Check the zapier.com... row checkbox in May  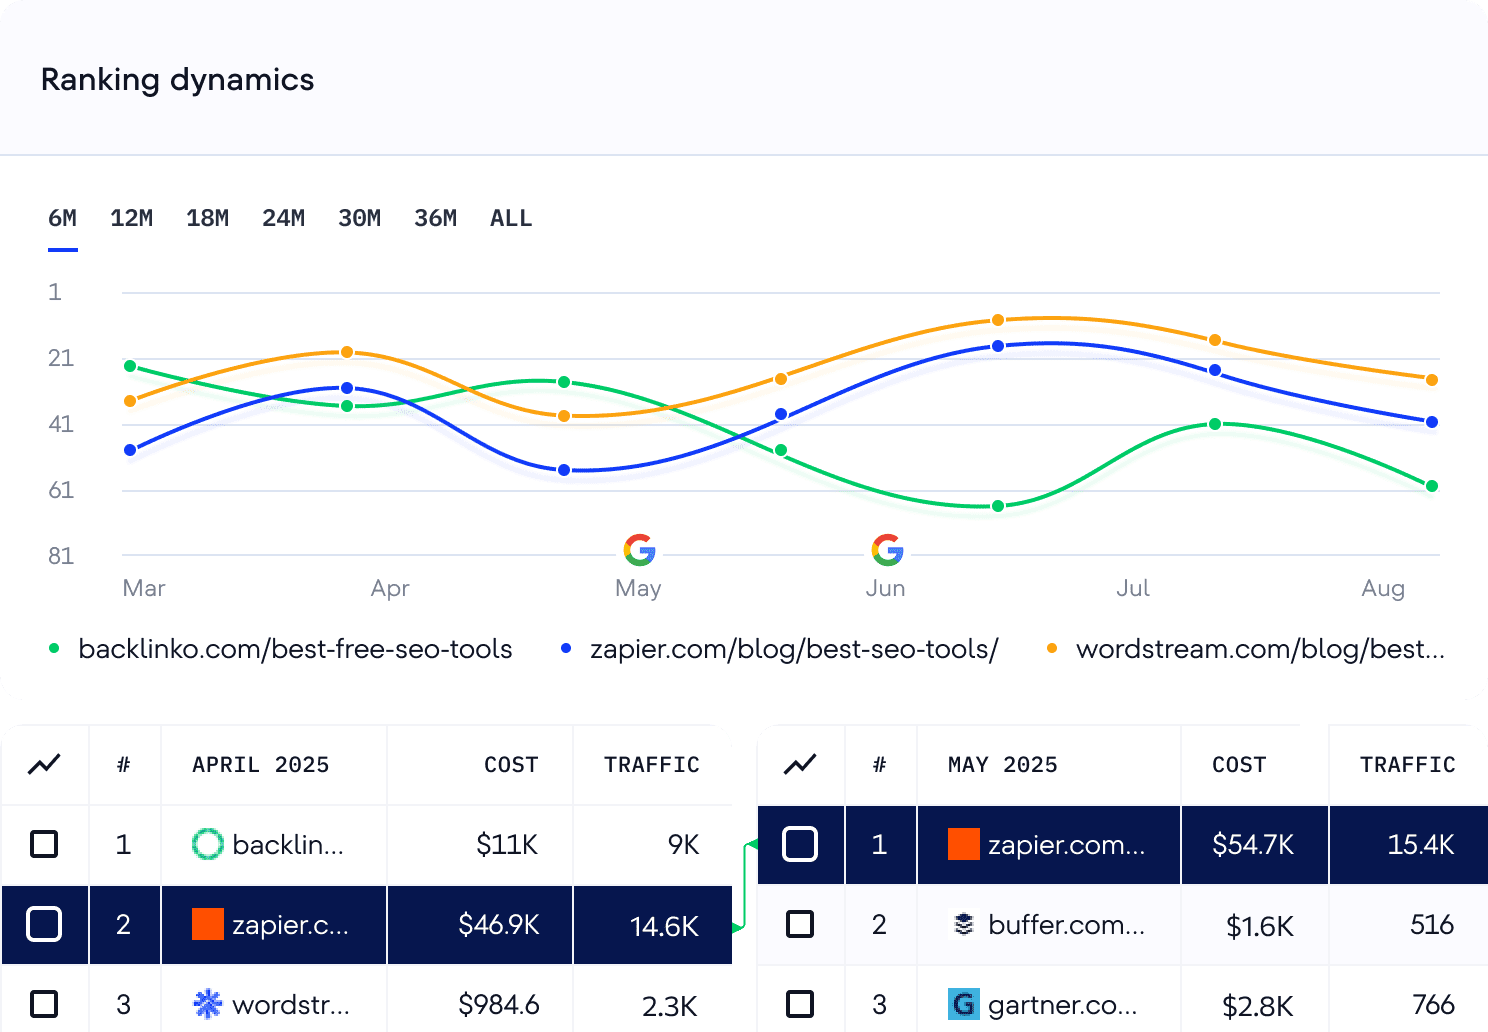800,844
